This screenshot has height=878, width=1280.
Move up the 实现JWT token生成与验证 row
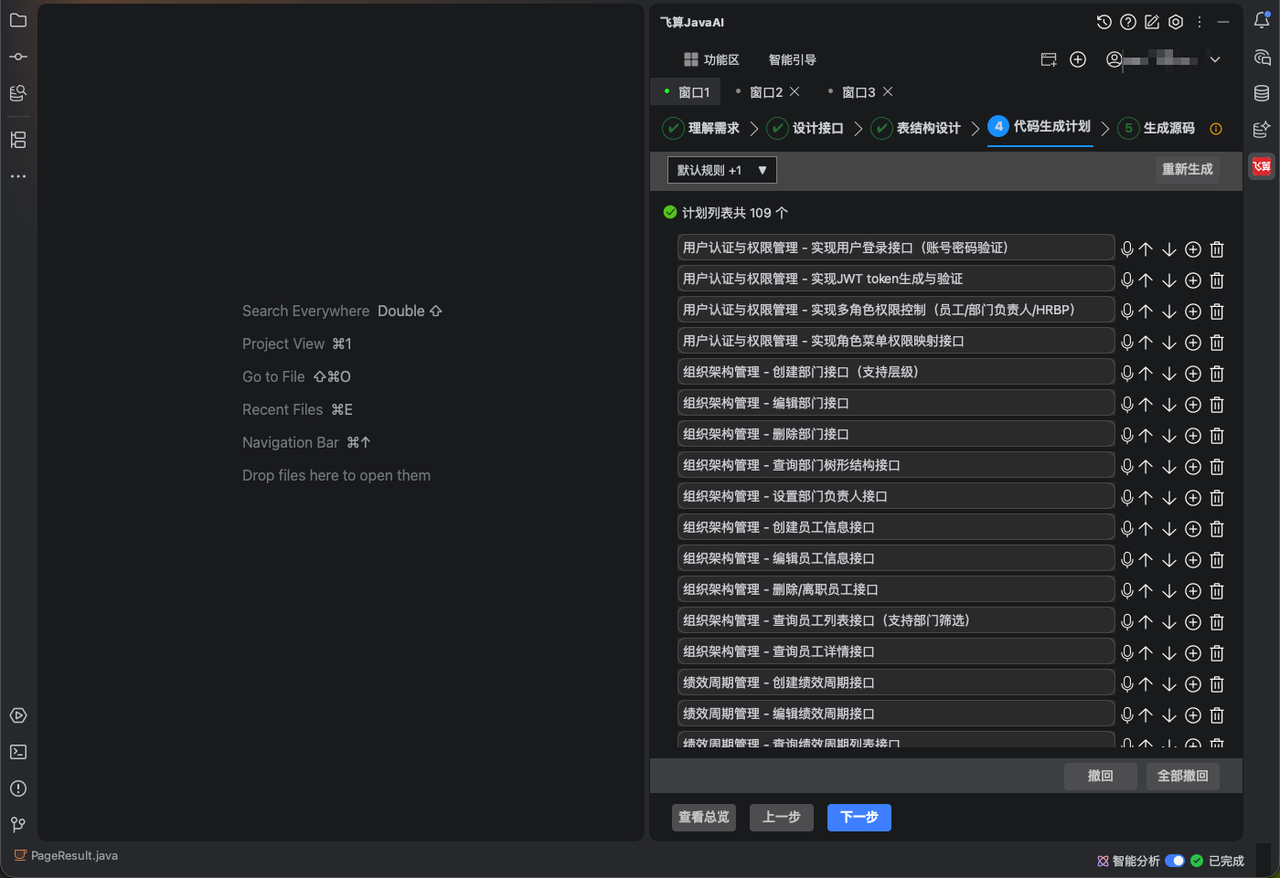tap(1146, 280)
